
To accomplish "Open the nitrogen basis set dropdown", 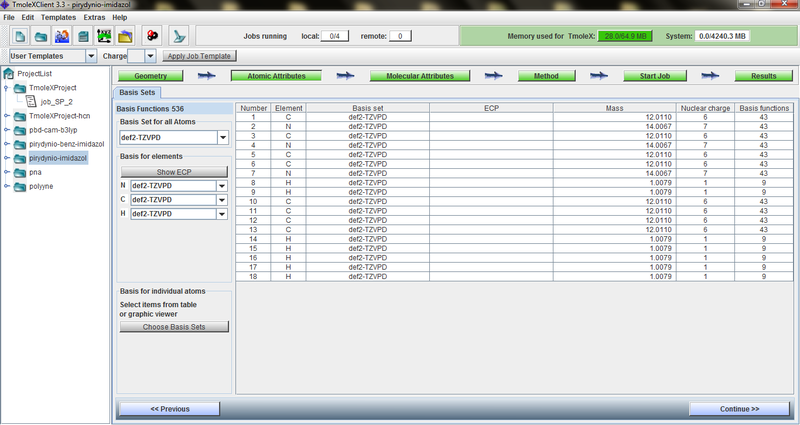I will (x=222, y=186).
